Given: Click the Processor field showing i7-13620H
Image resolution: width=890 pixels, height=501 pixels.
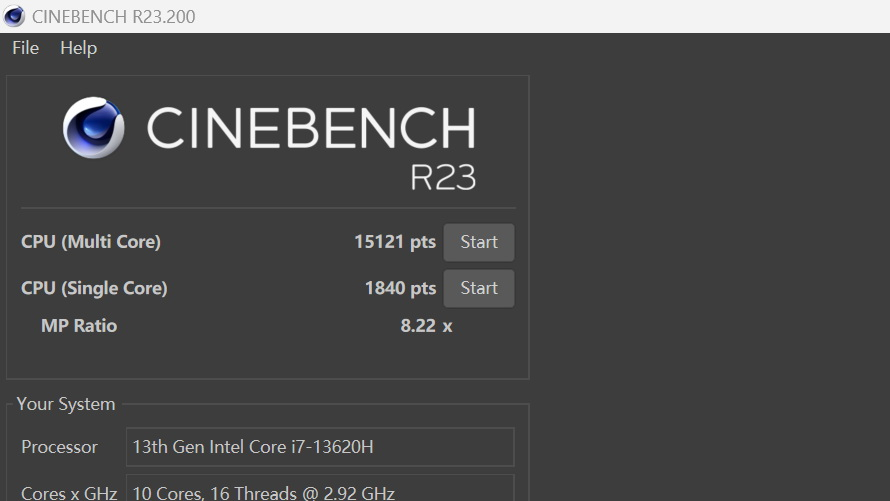Looking at the screenshot, I should coord(320,447).
